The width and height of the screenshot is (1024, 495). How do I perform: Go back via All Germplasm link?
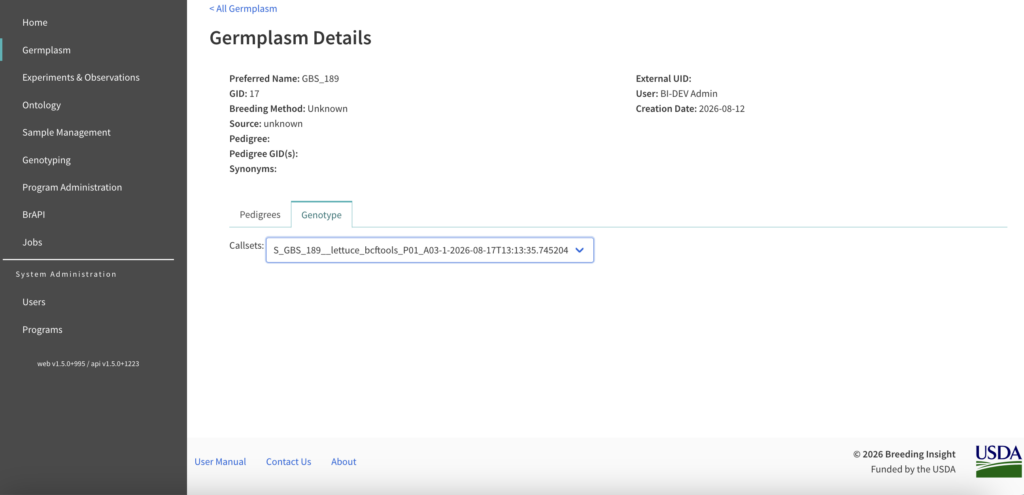243,8
